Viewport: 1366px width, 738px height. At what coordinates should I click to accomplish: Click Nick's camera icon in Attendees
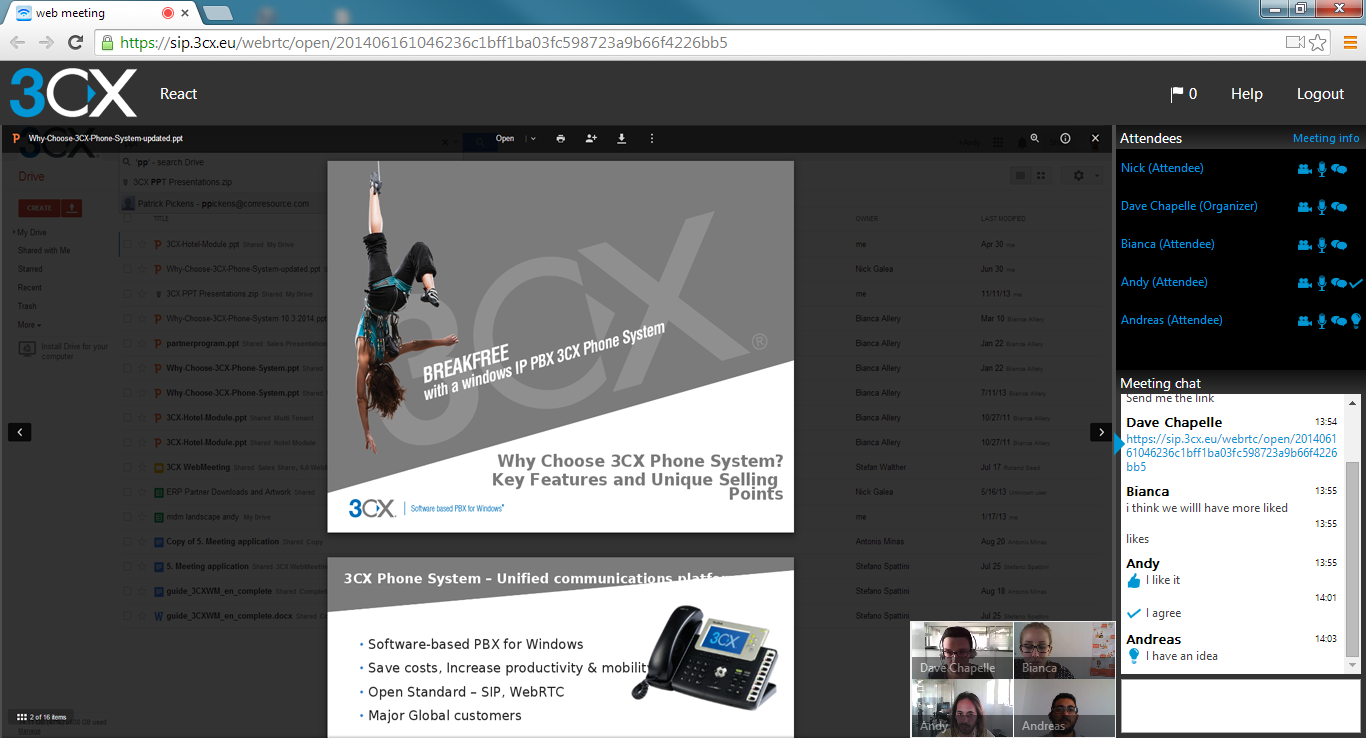pyautogui.click(x=1304, y=169)
